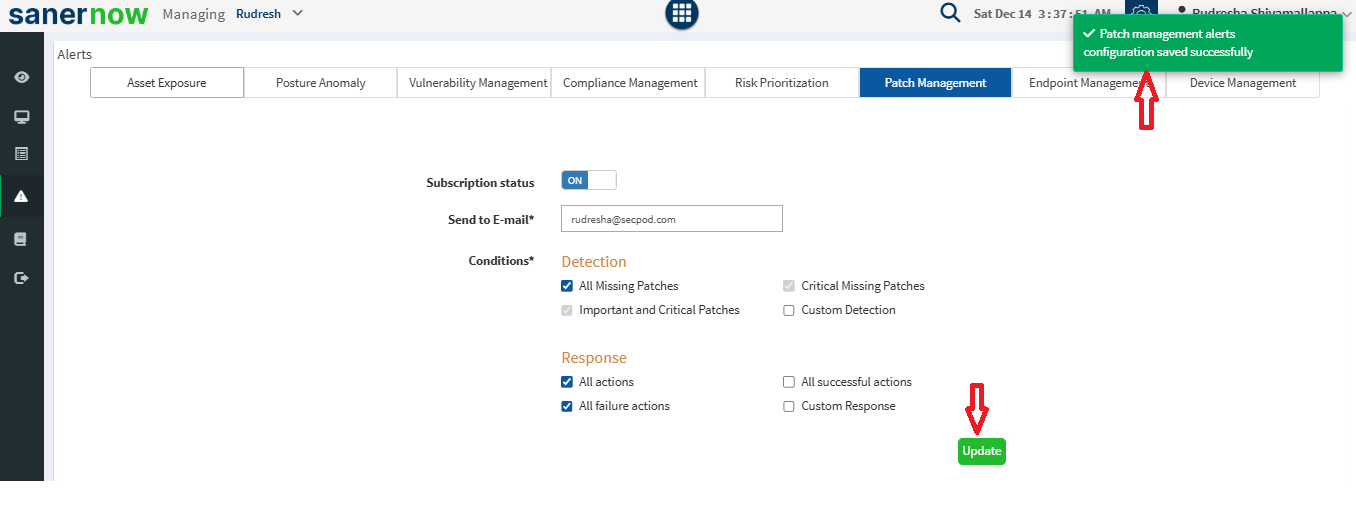Open the book icon in sidebar
The width and height of the screenshot is (1356, 523).
[x=21, y=240]
